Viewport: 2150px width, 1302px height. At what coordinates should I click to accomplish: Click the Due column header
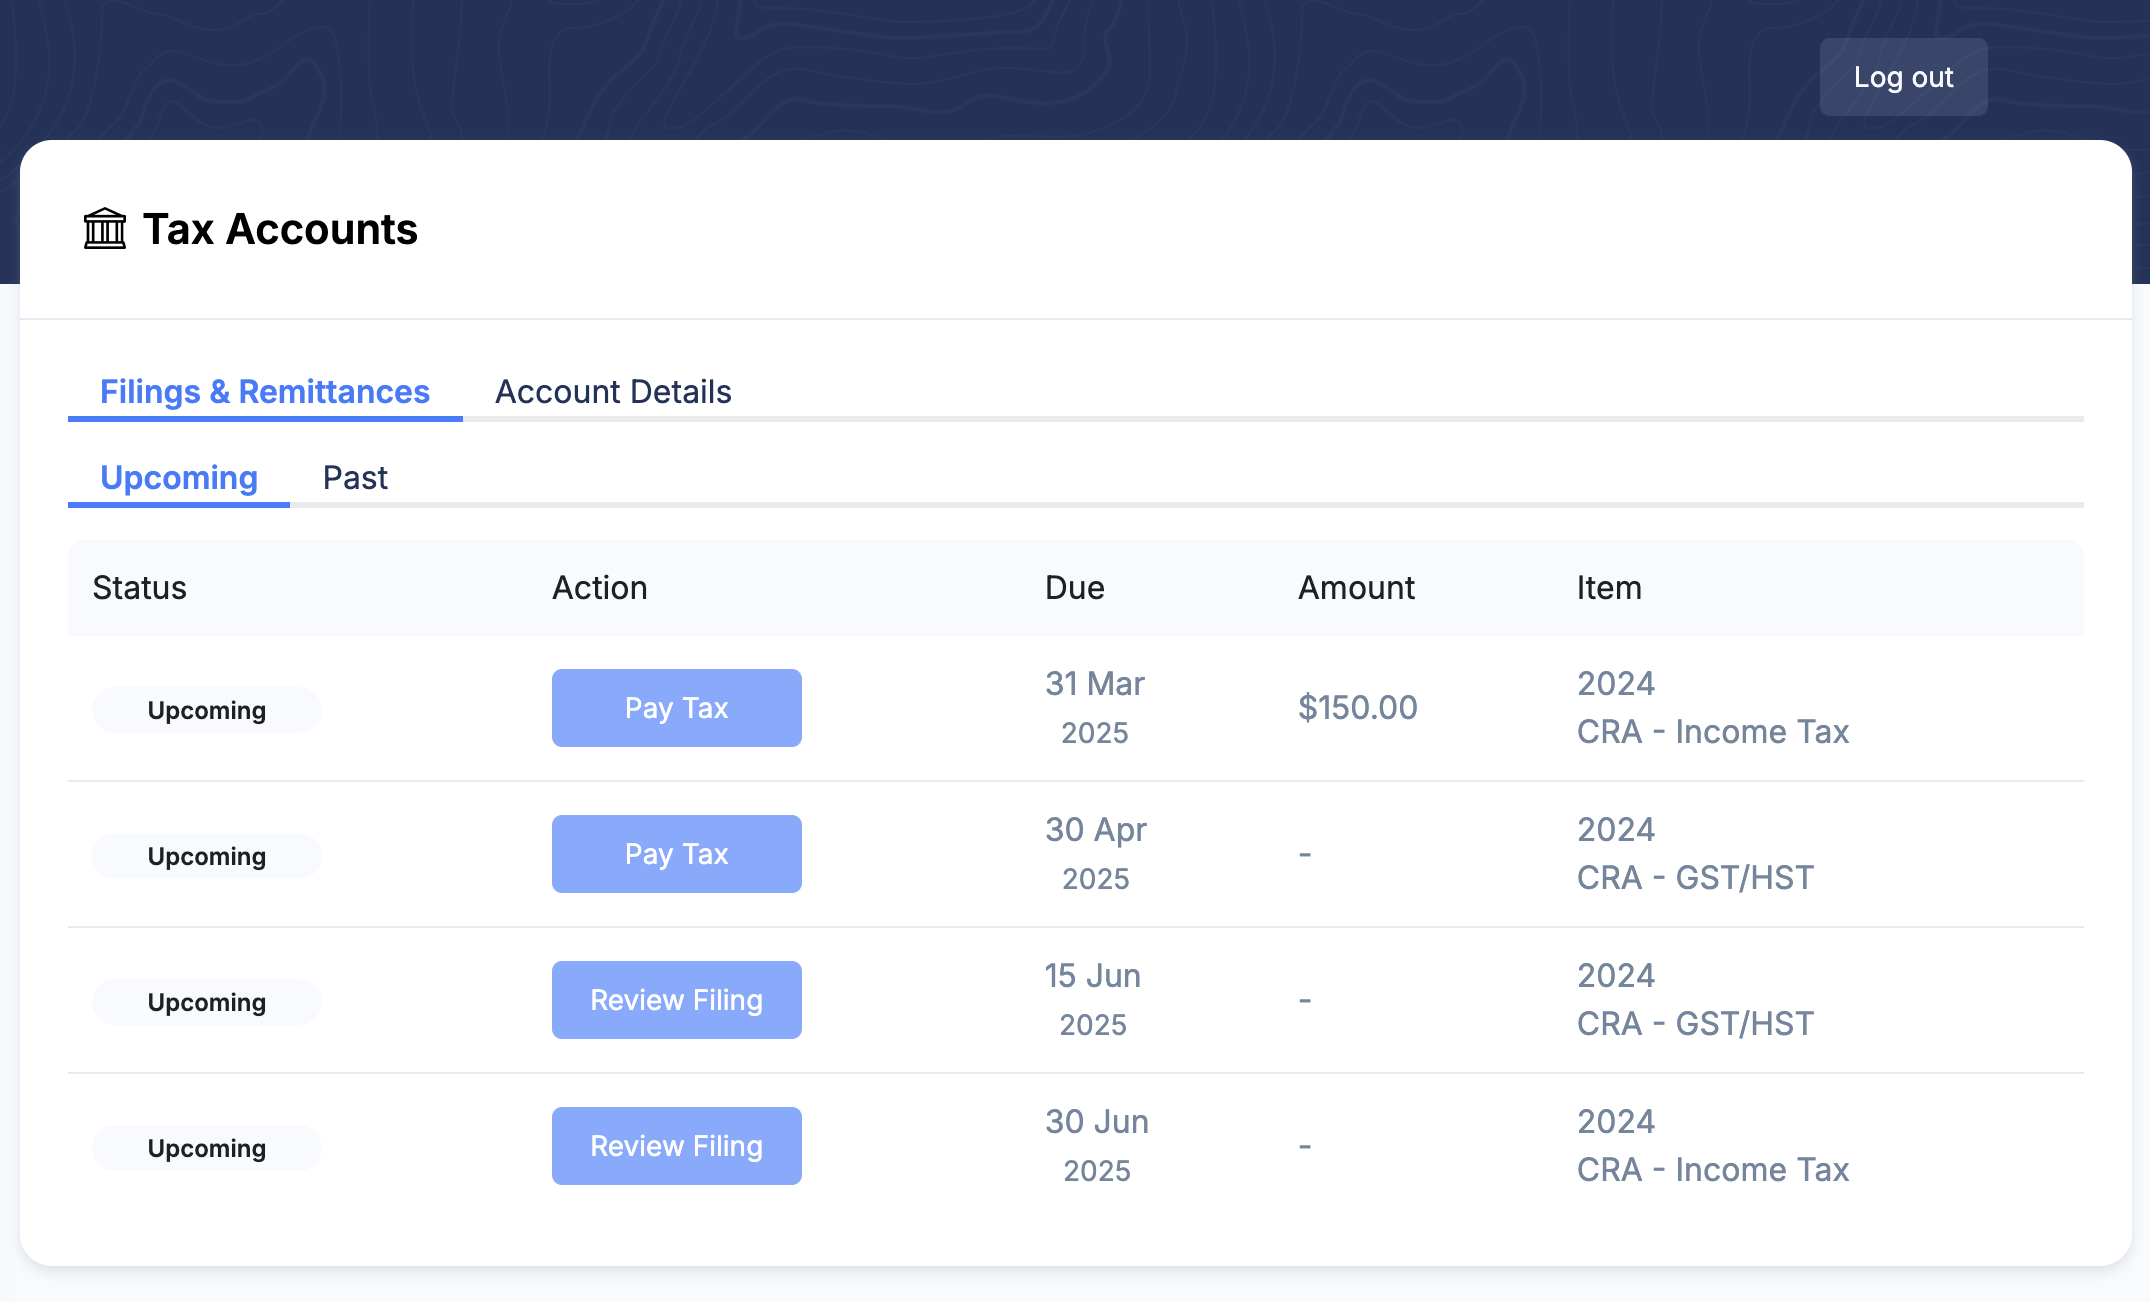(1075, 588)
